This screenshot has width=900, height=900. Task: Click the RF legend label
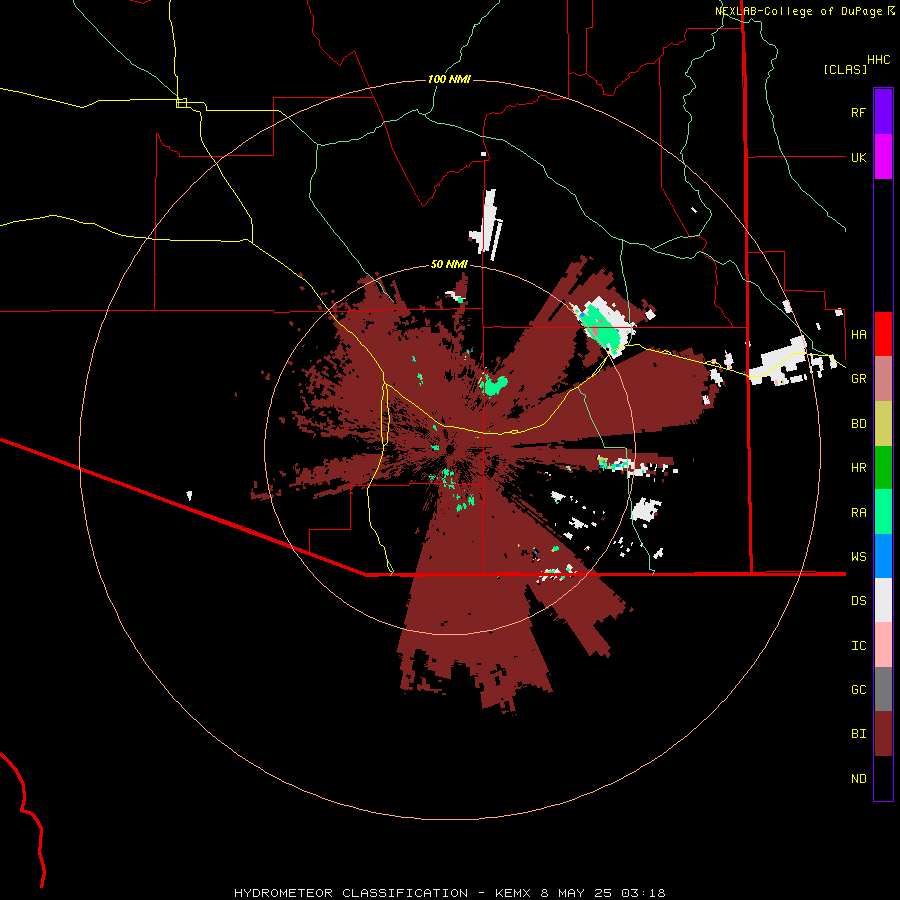pos(858,112)
